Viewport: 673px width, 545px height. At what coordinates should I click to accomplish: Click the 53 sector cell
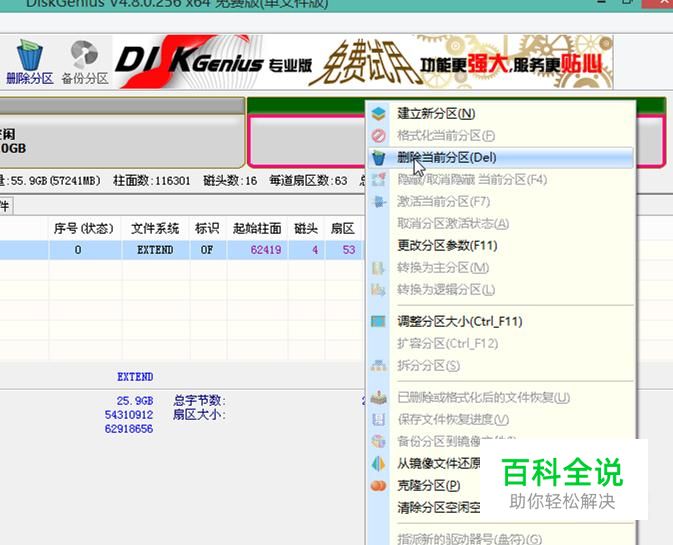click(x=343, y=250)
